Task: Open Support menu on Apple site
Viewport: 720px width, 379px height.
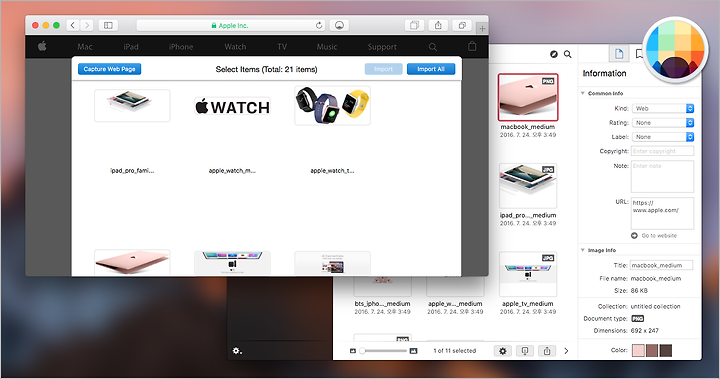Action: point(382,47)
